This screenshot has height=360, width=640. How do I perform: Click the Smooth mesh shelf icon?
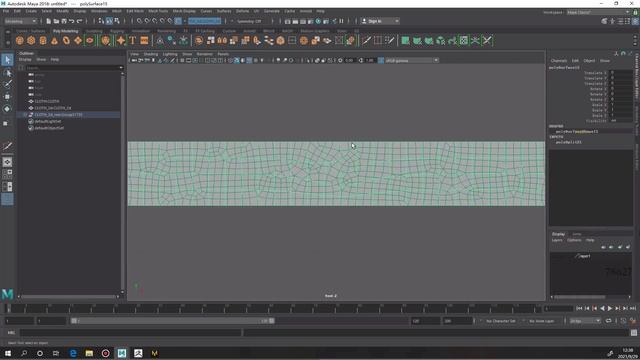(x=280, y=40)
